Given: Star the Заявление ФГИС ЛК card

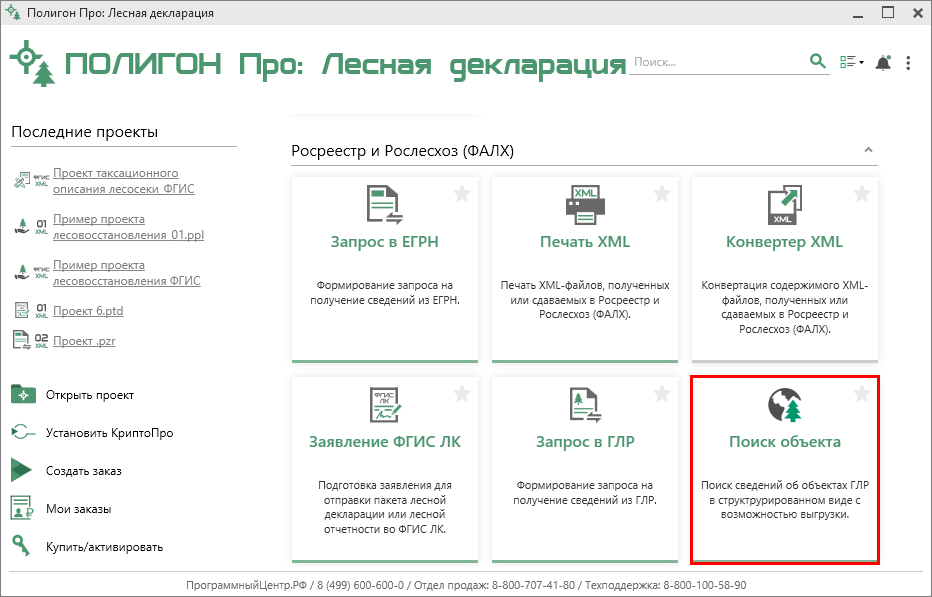Looking at the screenshot, I should tap(462, 393).
